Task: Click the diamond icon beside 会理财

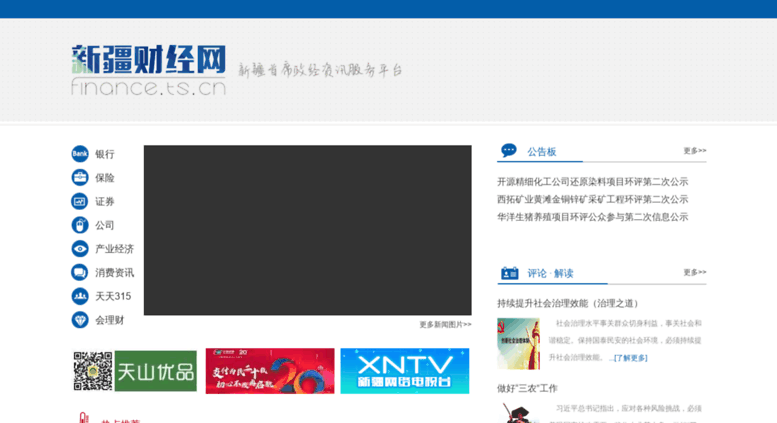Action: click(x=80, y=320)
